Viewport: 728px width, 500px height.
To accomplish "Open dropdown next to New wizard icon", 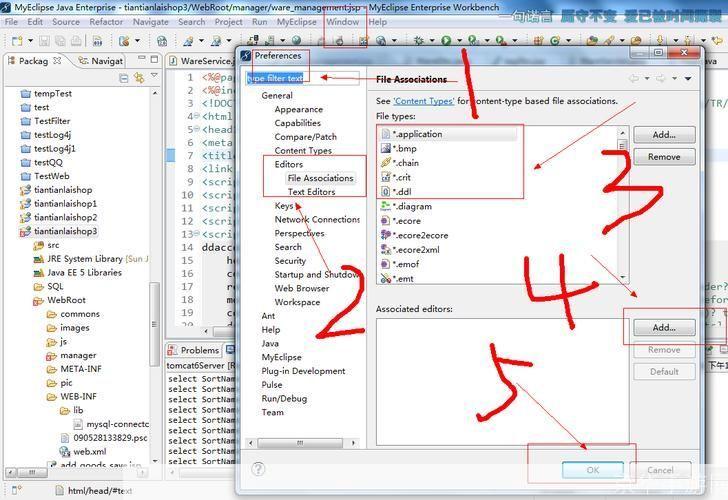I will tap(31, 41).
